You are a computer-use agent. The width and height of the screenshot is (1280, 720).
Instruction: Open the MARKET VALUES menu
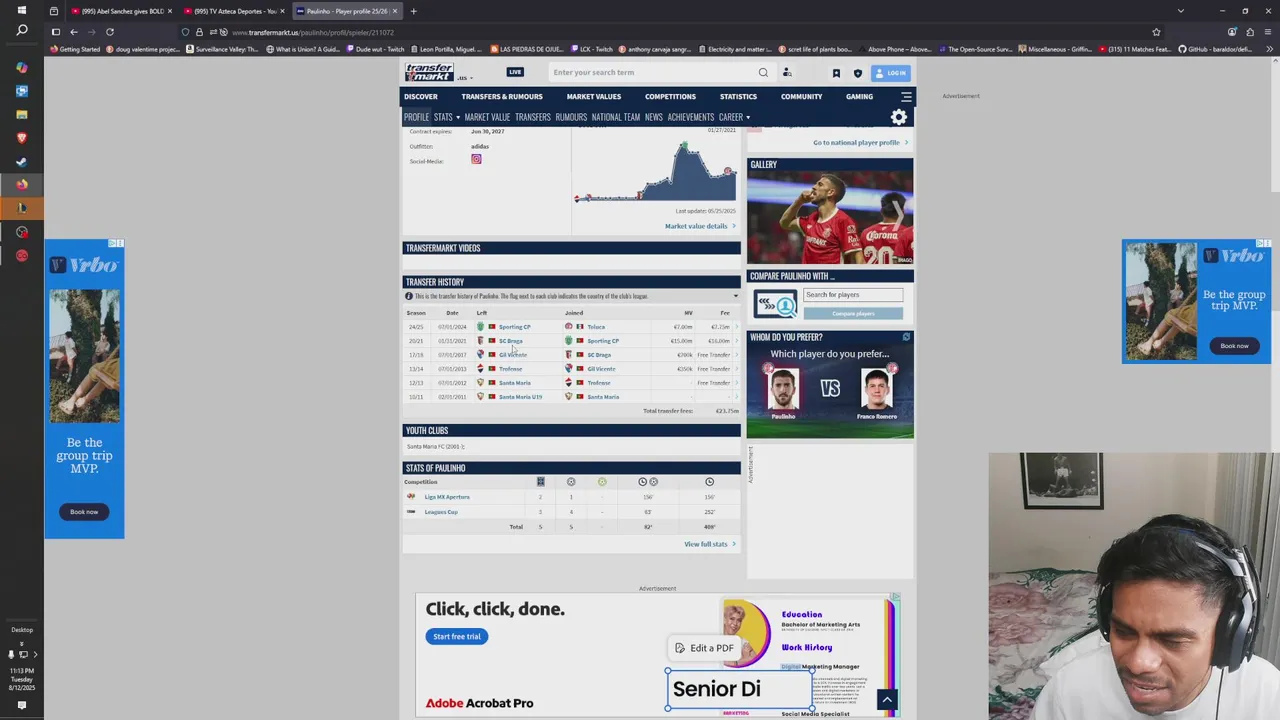(594, 97)
